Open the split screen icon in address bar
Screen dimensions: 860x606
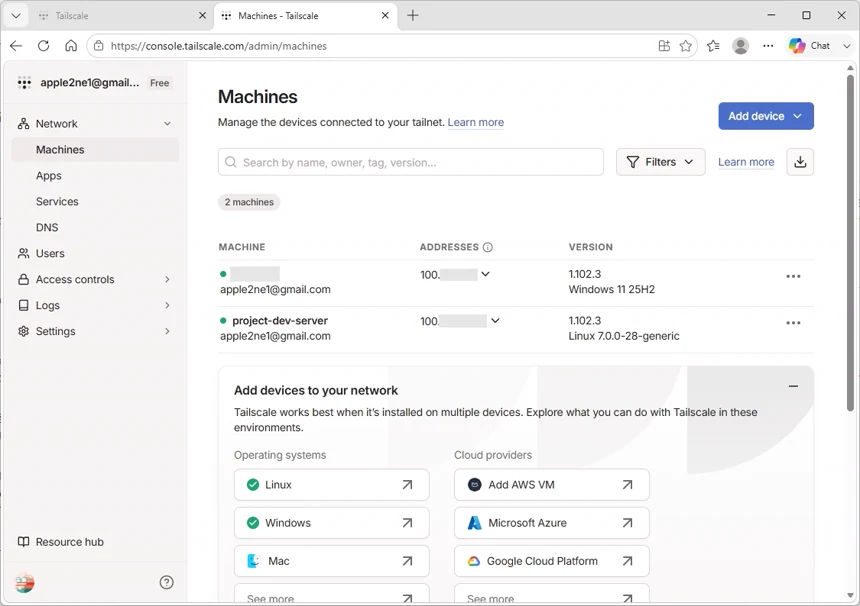[664, 46]
